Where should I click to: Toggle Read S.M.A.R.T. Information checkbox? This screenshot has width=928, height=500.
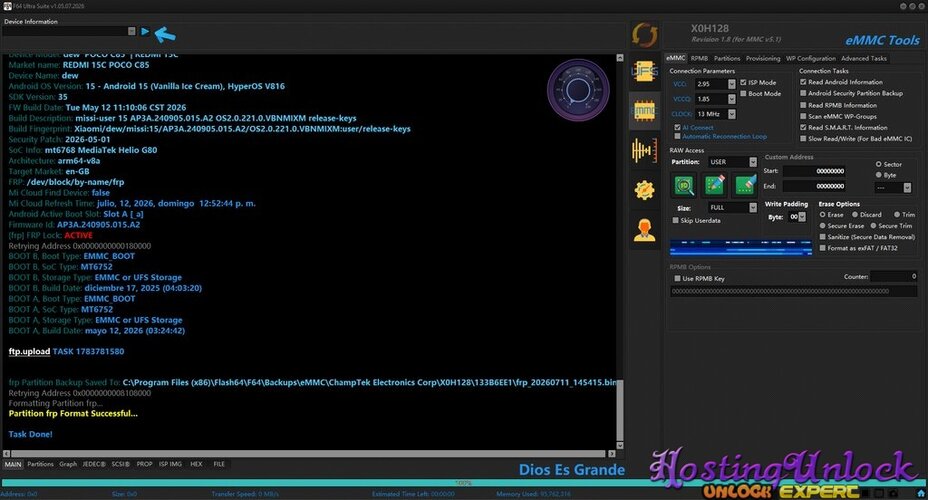[803, 127]
